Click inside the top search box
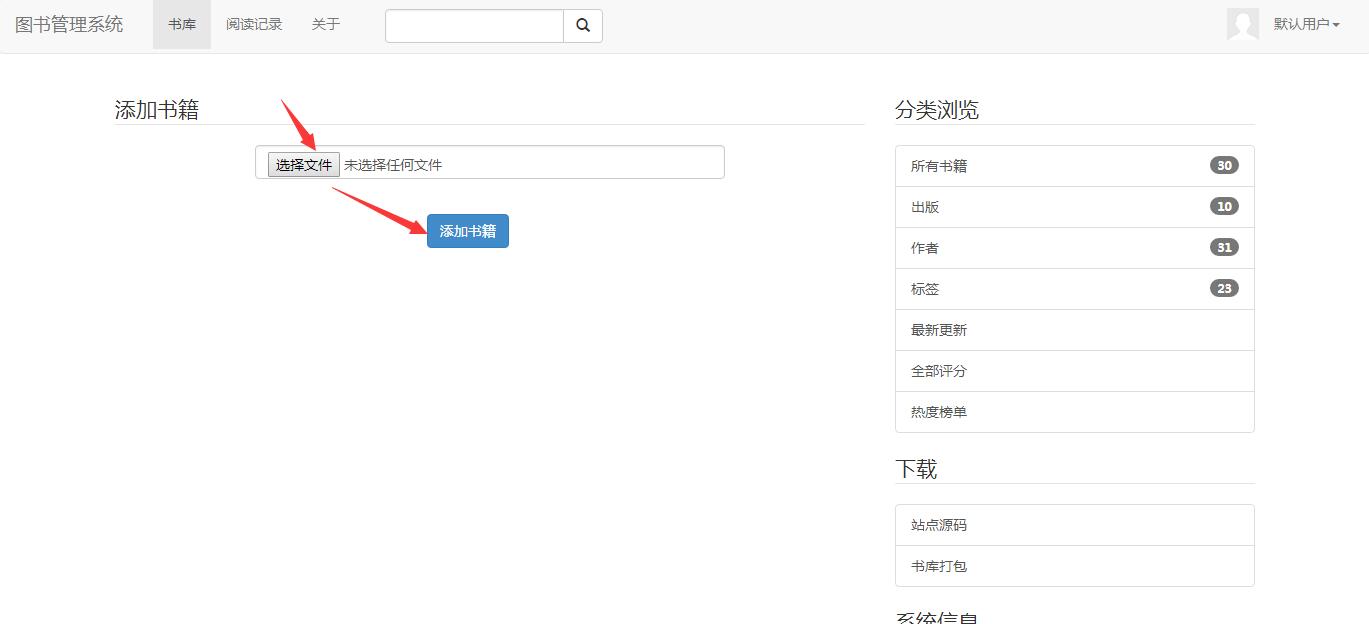The width and height of the screenshot is (1369, 624). 474,25
